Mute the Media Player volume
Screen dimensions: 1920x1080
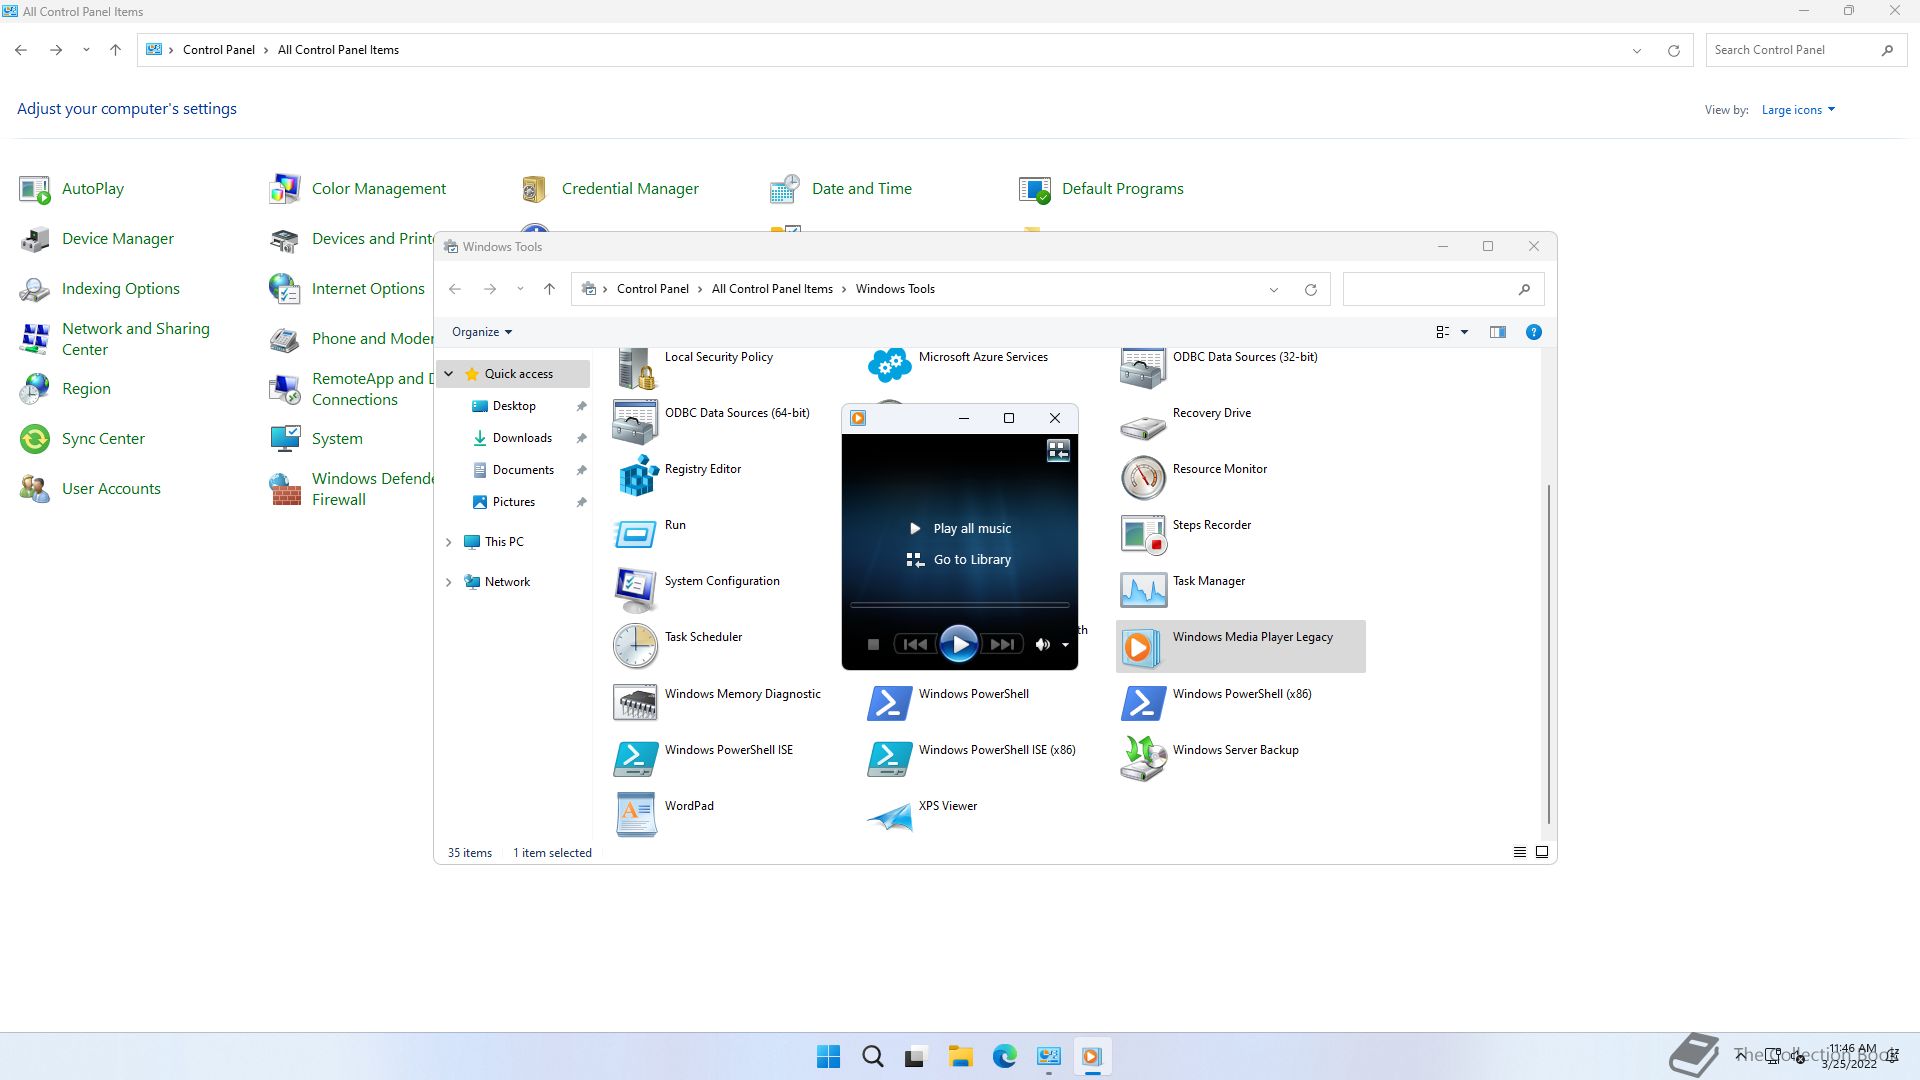pos(1042,645)
